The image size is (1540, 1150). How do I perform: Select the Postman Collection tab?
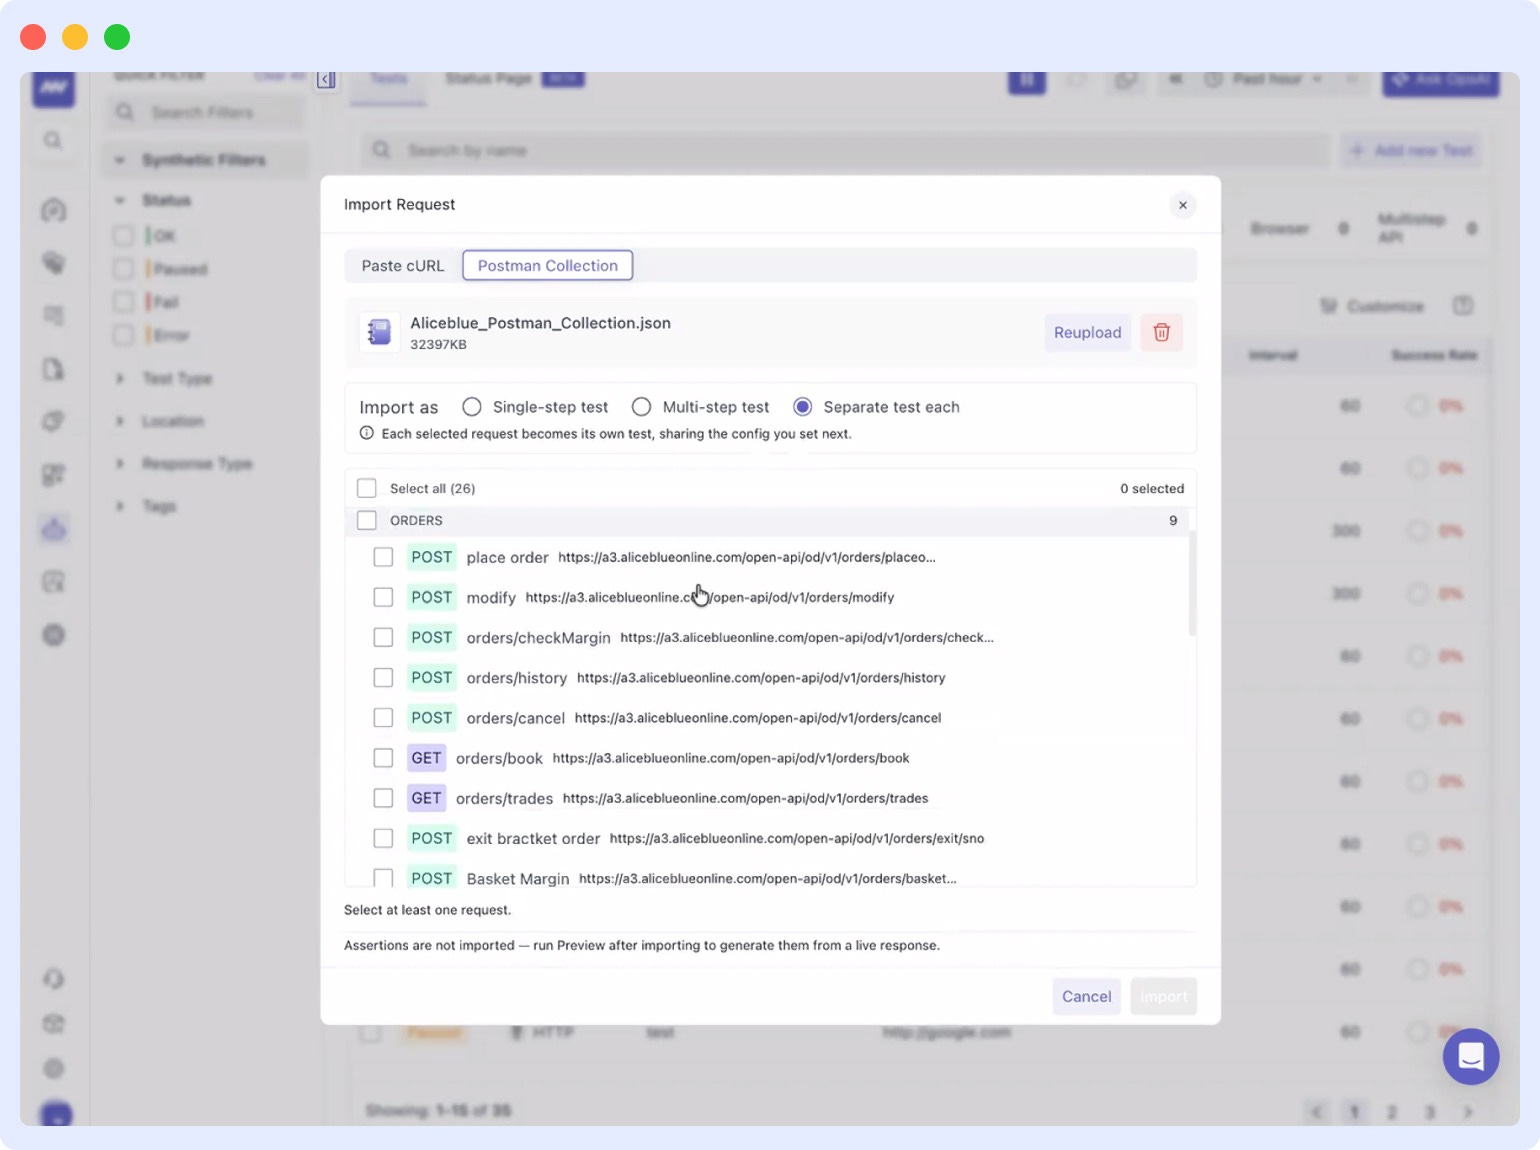(x=547, y=265)
